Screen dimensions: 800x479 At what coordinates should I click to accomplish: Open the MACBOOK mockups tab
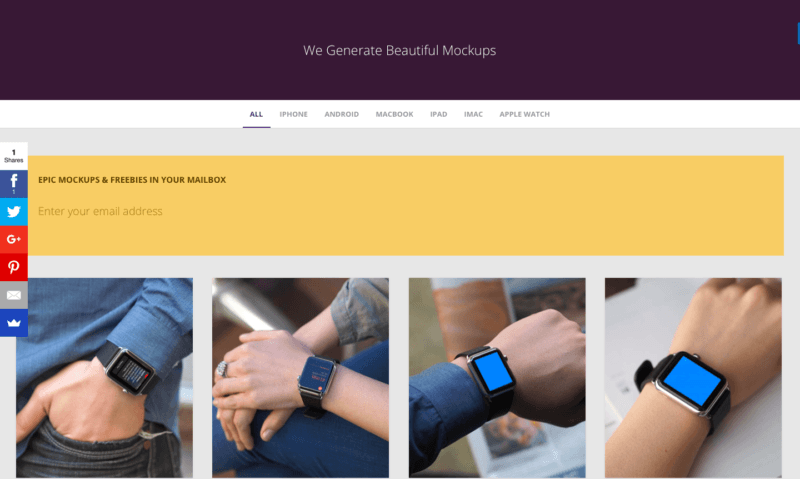point(394,114)
